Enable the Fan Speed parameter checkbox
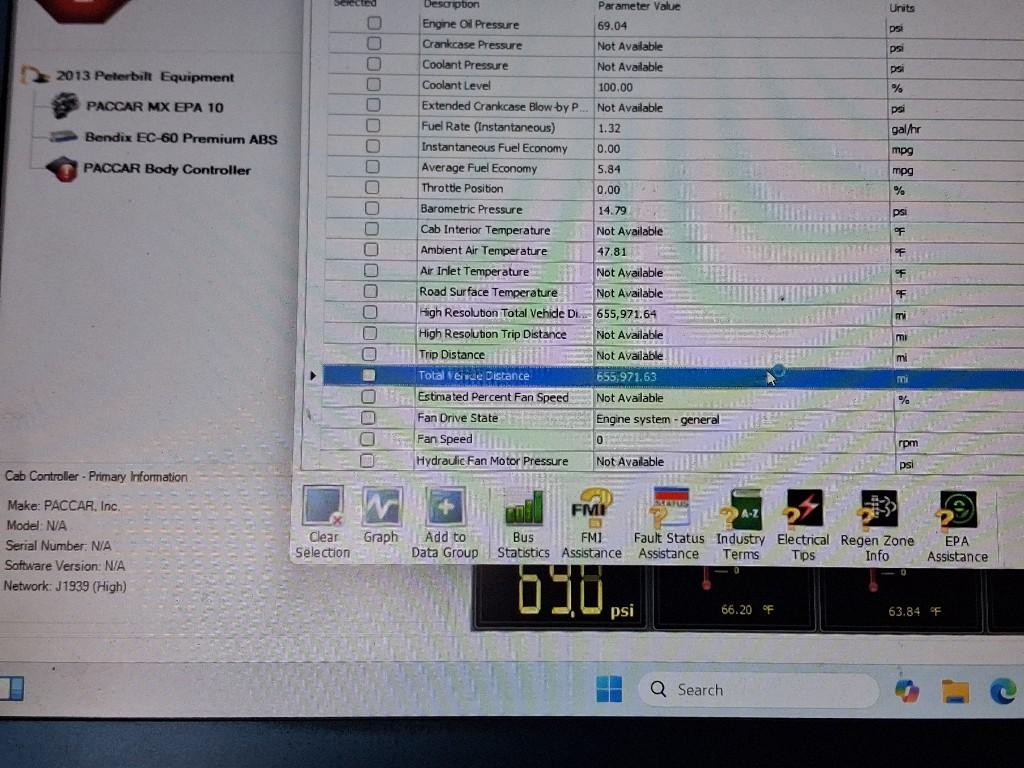 tap(368, 439)
